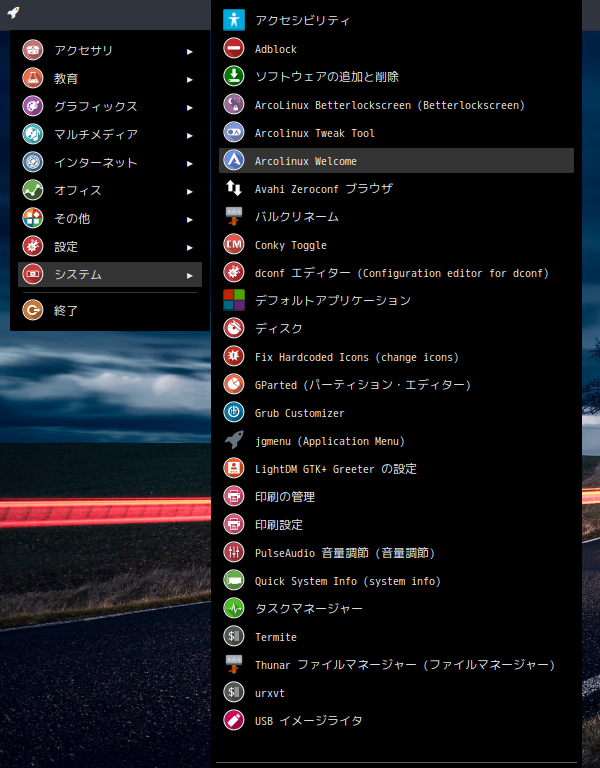600x768 pixels.
Task: Click the マルチメディア music icon
Action: point(33,134)
